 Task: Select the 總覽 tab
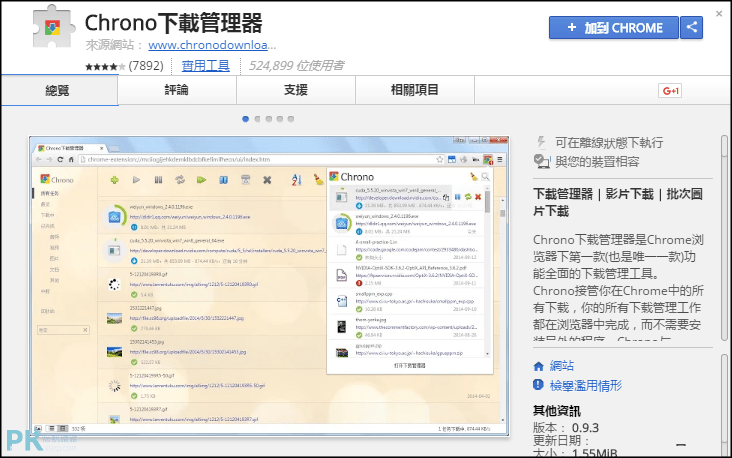[x=60, y=90]
